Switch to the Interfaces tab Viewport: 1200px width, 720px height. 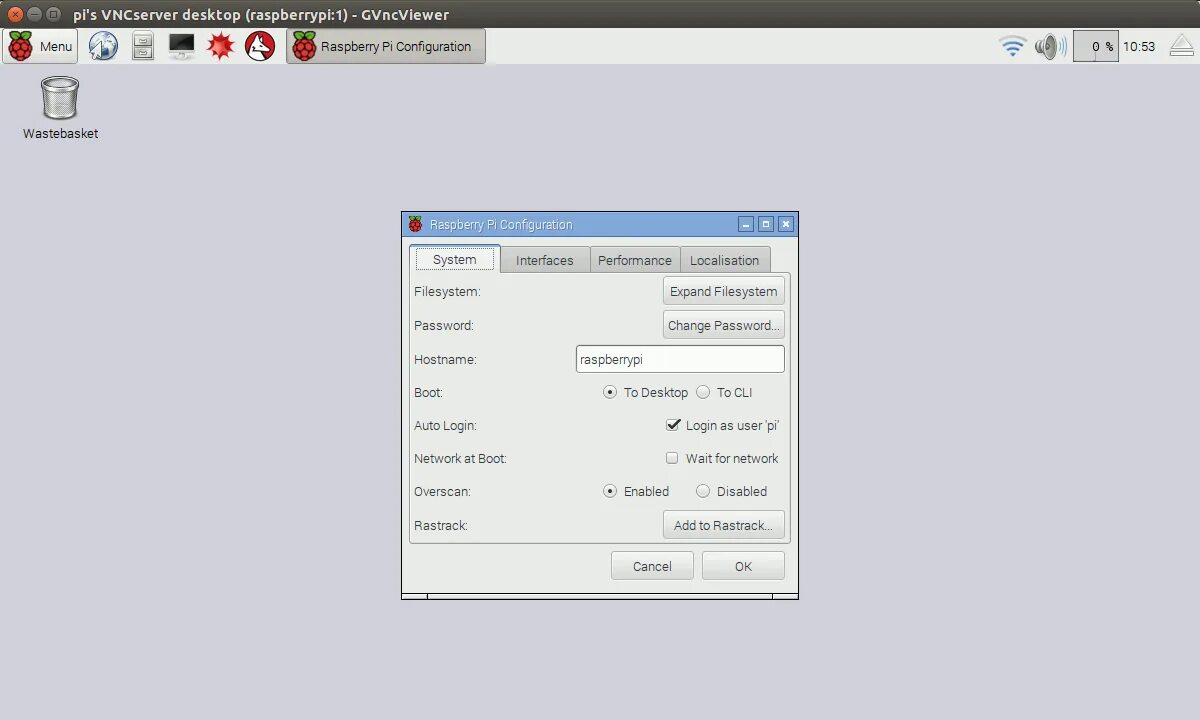point(545,260)
